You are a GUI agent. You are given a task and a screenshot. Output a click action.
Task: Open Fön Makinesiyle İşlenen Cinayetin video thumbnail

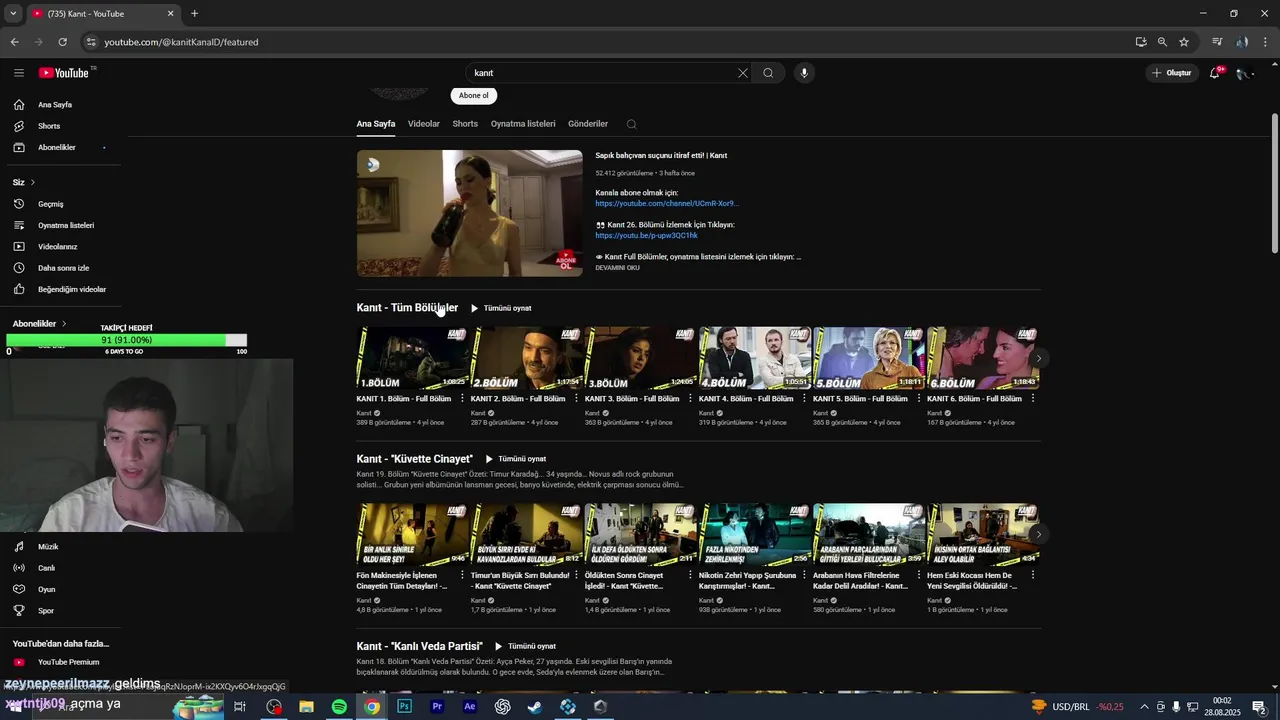click(412, 534)
